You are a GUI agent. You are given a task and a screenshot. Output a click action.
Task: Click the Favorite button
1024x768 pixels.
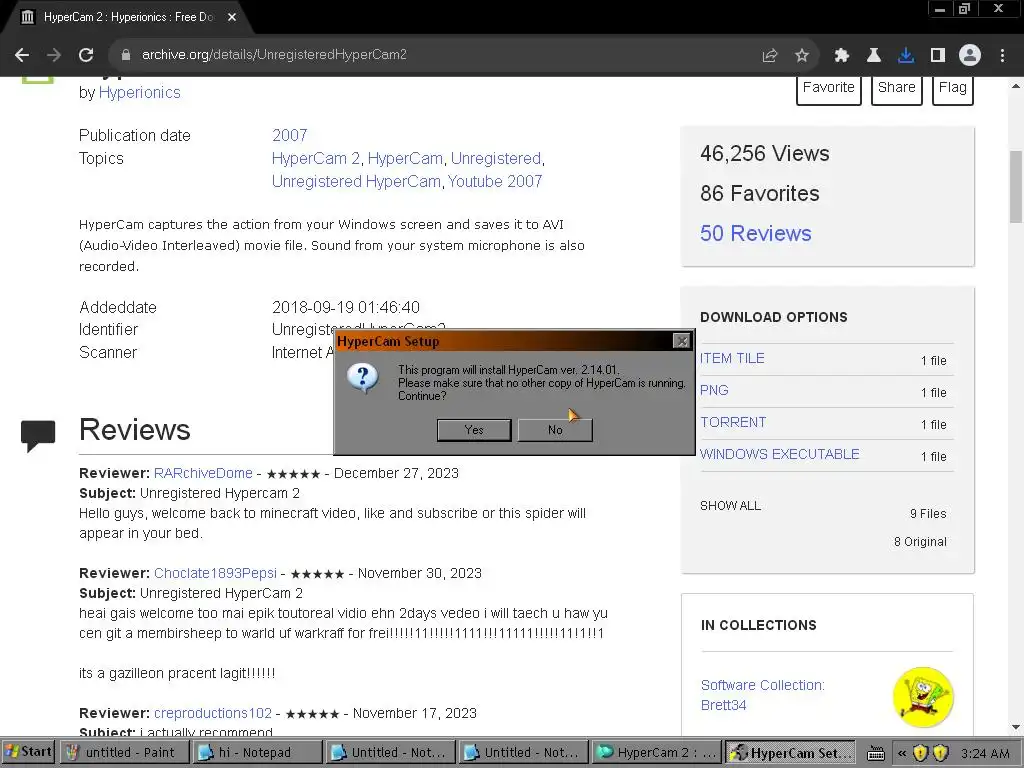[829, 89]
